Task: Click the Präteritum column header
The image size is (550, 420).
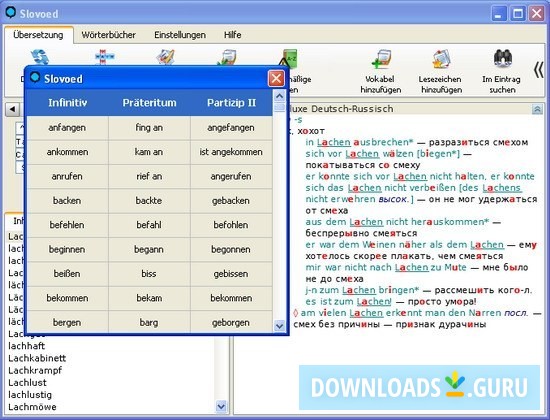Action: [x=149, y=103]
